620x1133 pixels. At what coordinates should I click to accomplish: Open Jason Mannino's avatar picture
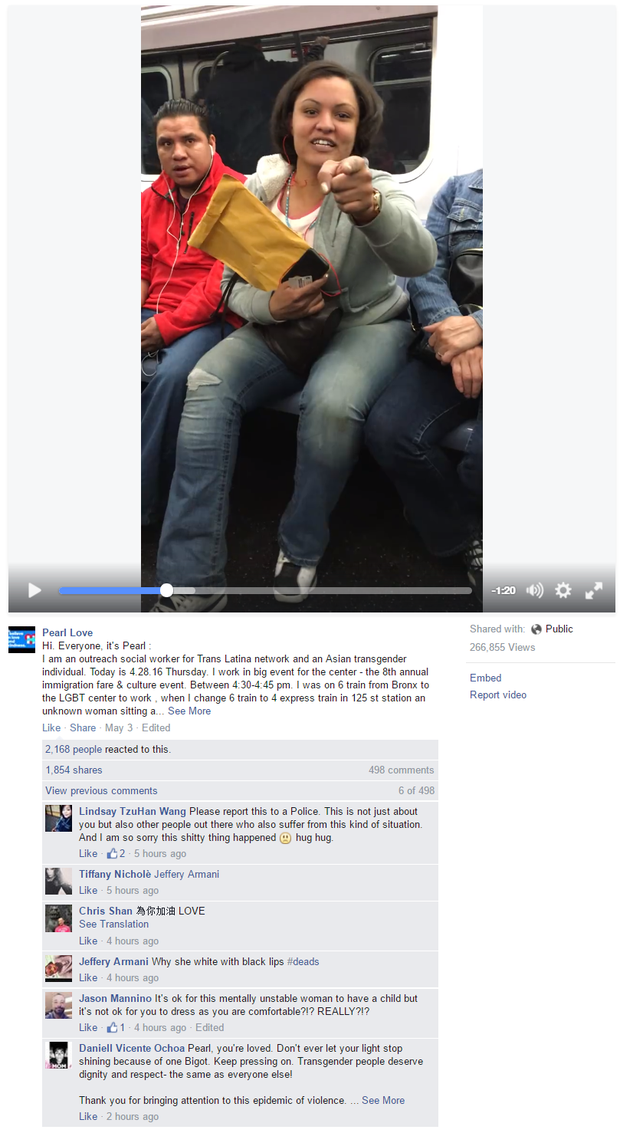[59, 1005]
